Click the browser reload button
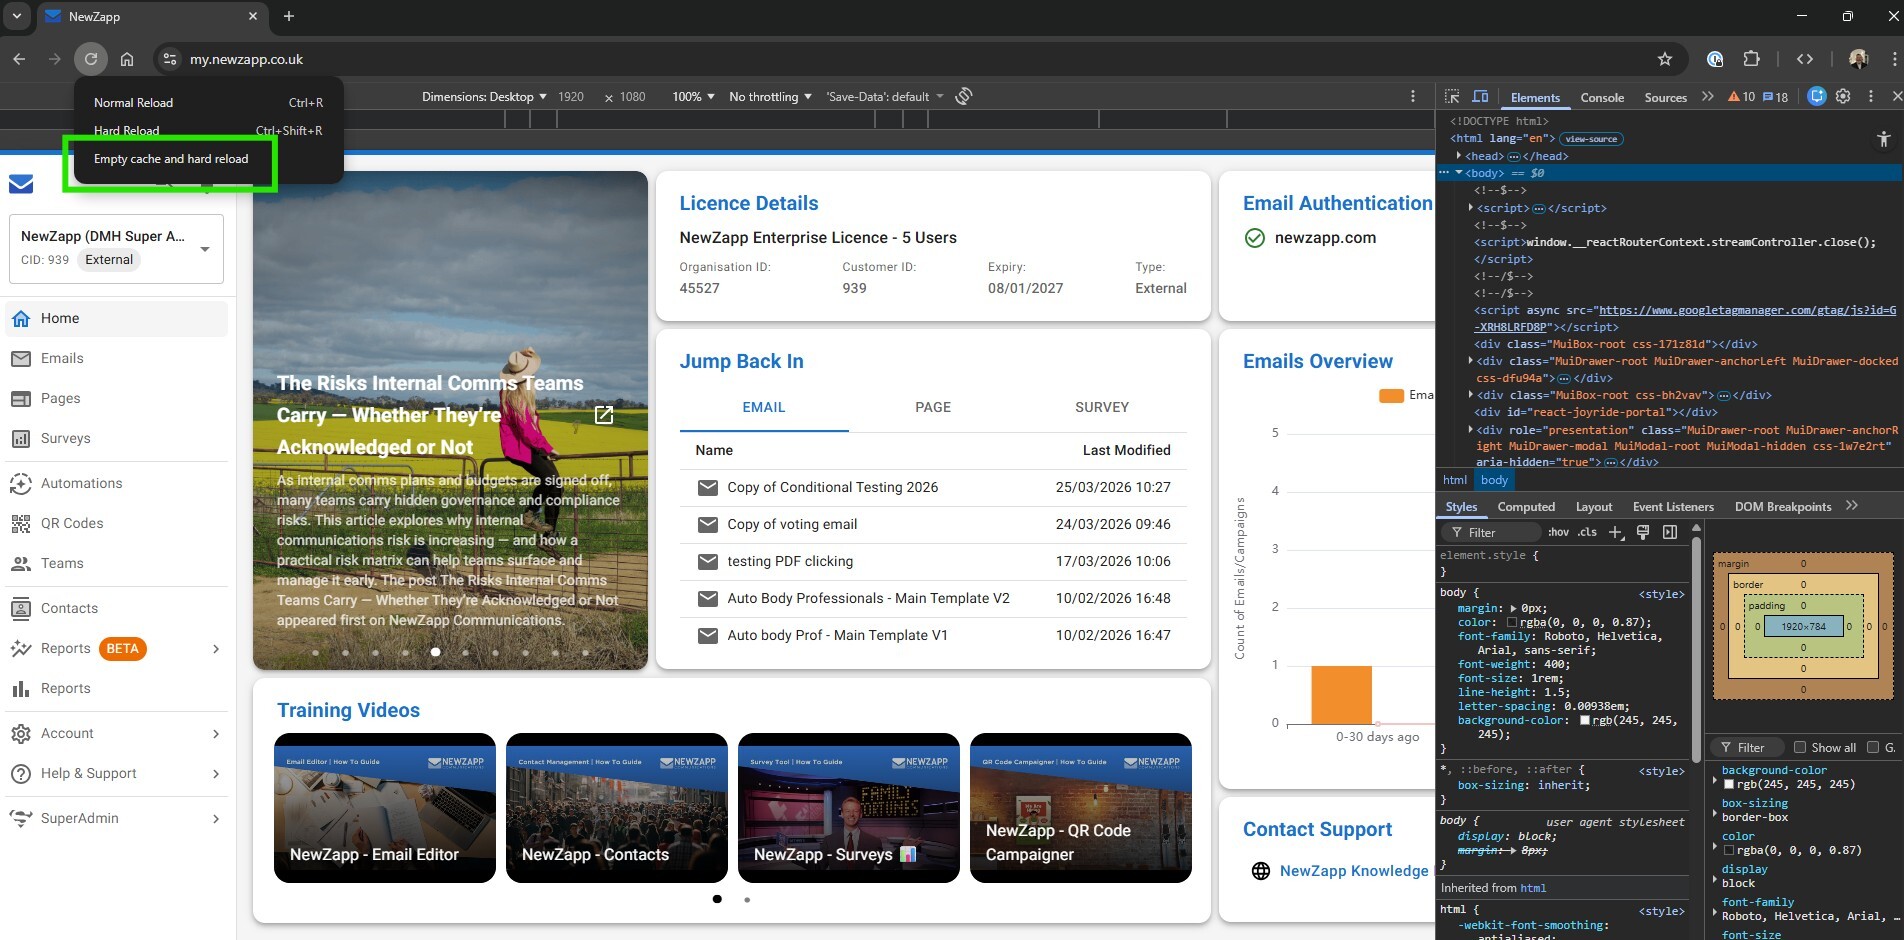This screenshot has height=940, width=1904. tap(91, 59)
